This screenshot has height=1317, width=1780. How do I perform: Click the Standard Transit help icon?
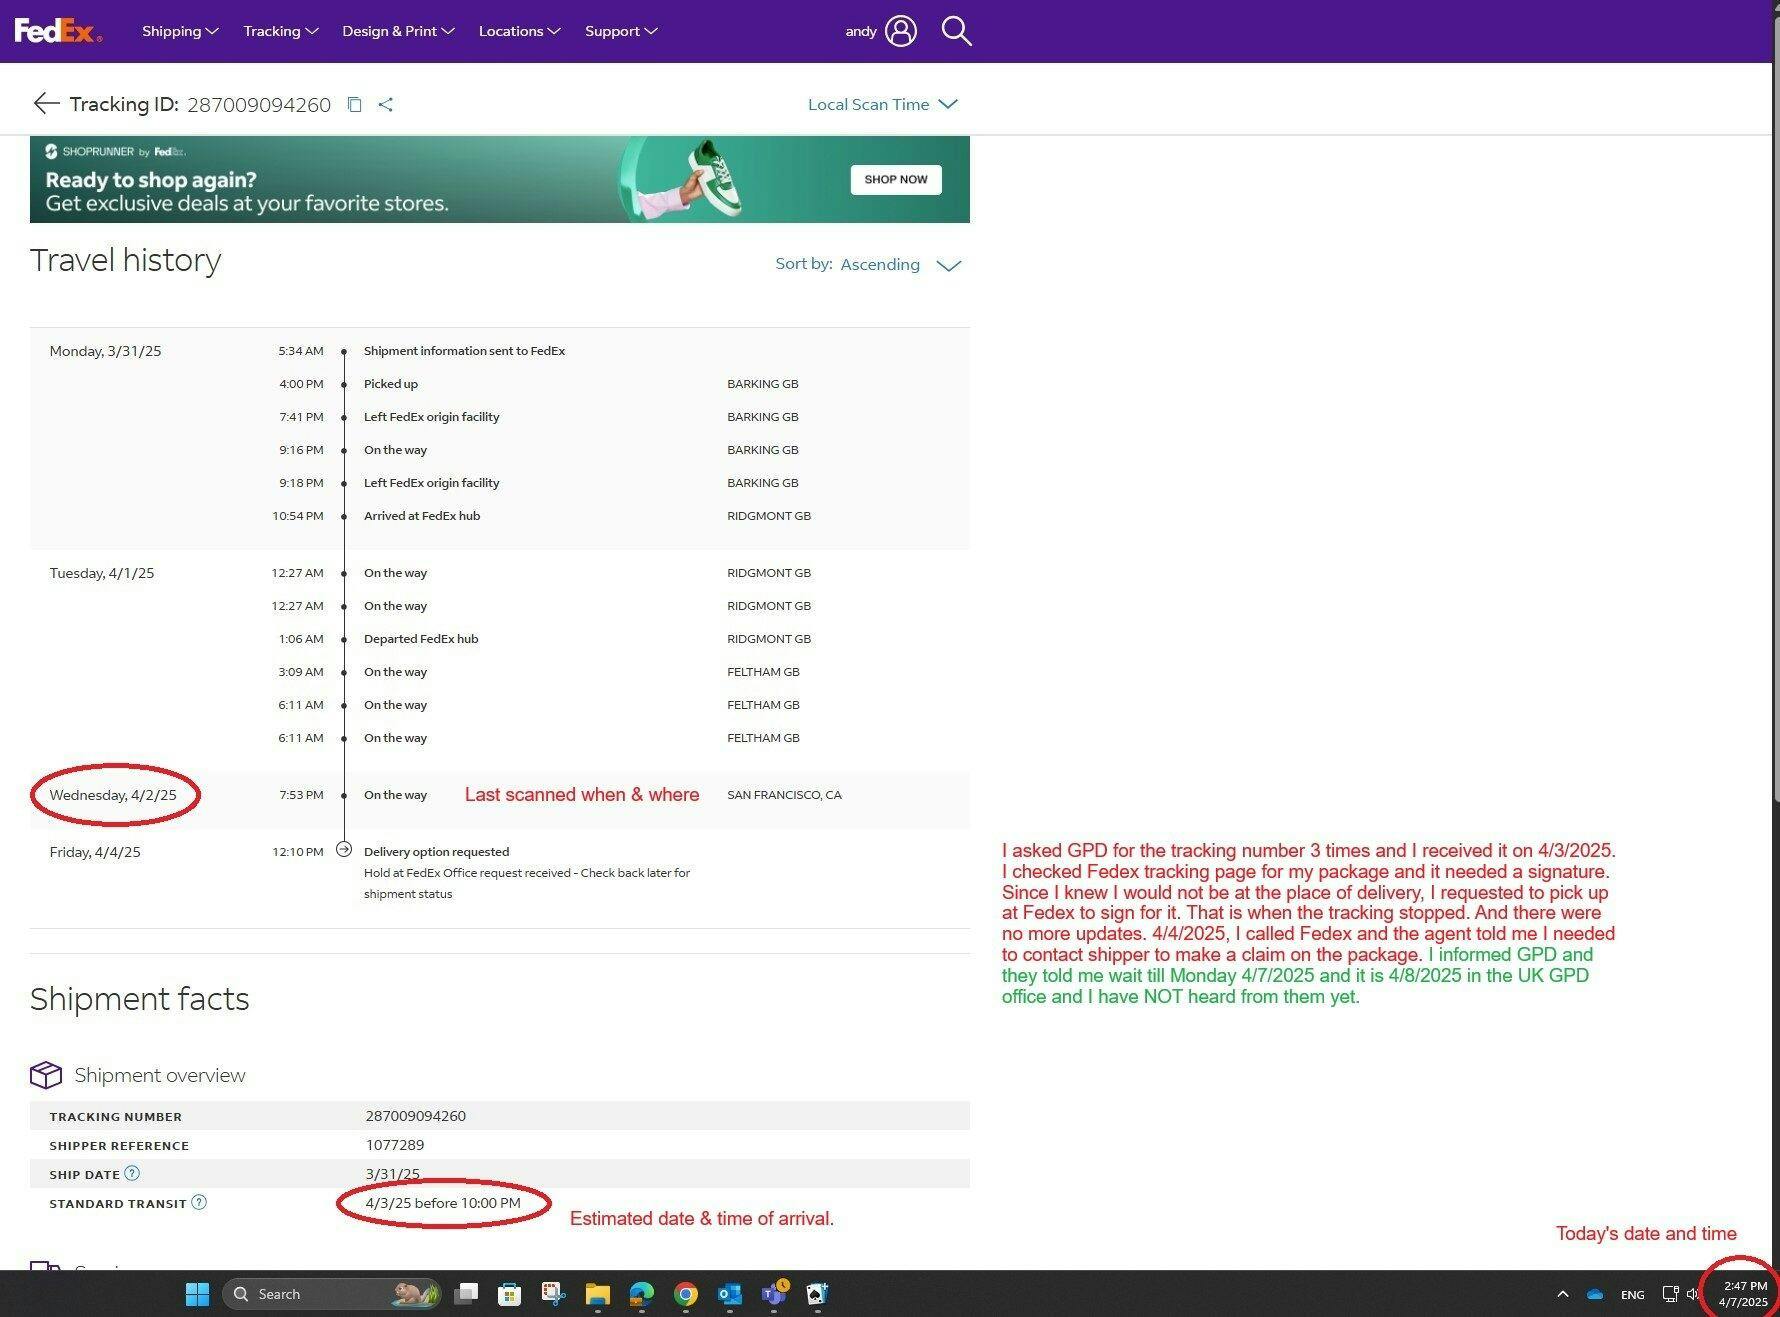point(199,1202)
